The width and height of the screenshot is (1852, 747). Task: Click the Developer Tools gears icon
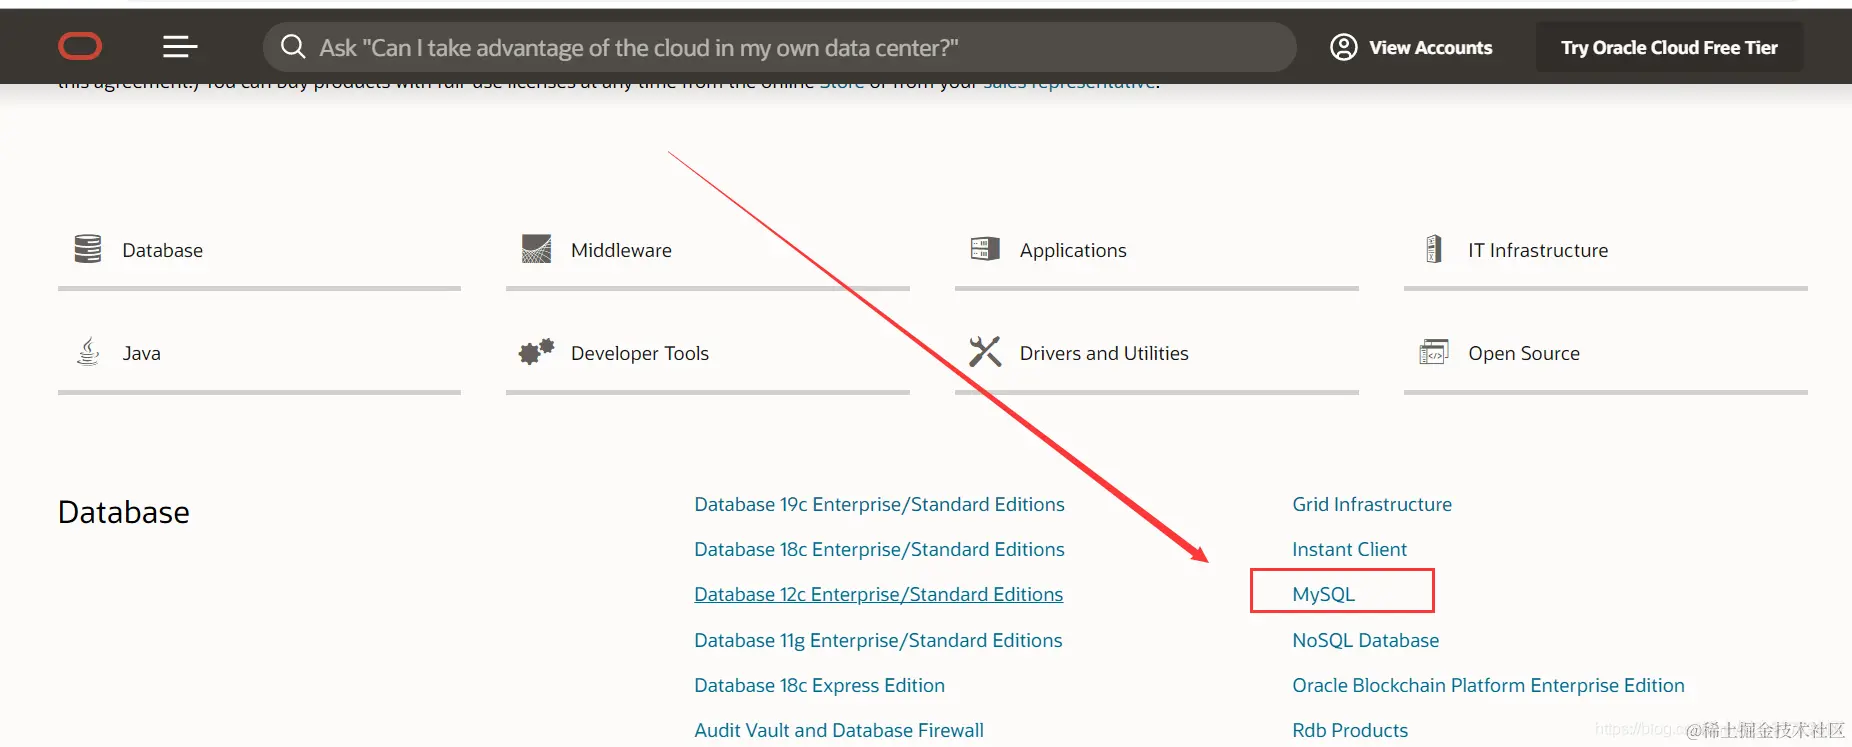click(536, 352)
